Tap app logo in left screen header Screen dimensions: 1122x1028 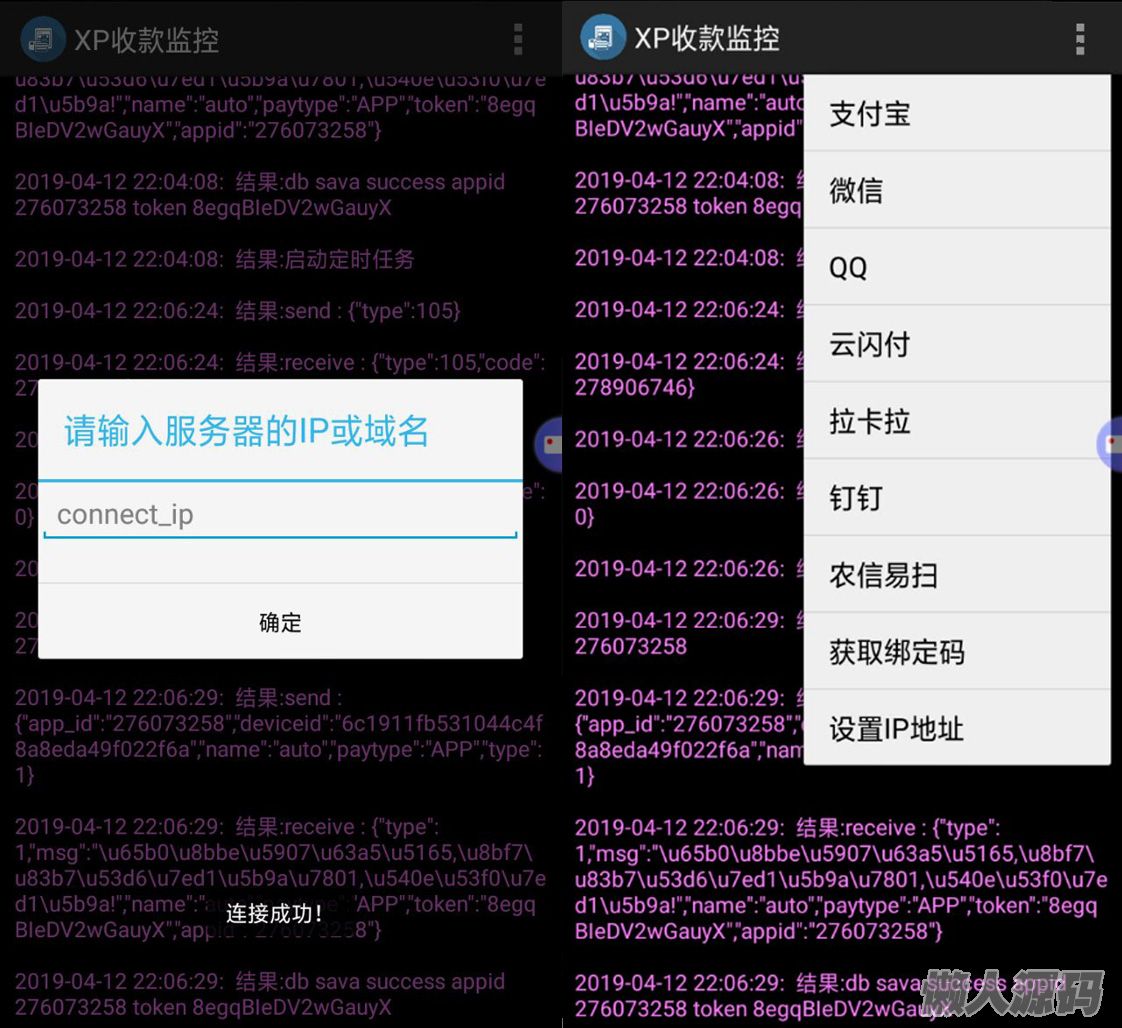coord(42,39)
